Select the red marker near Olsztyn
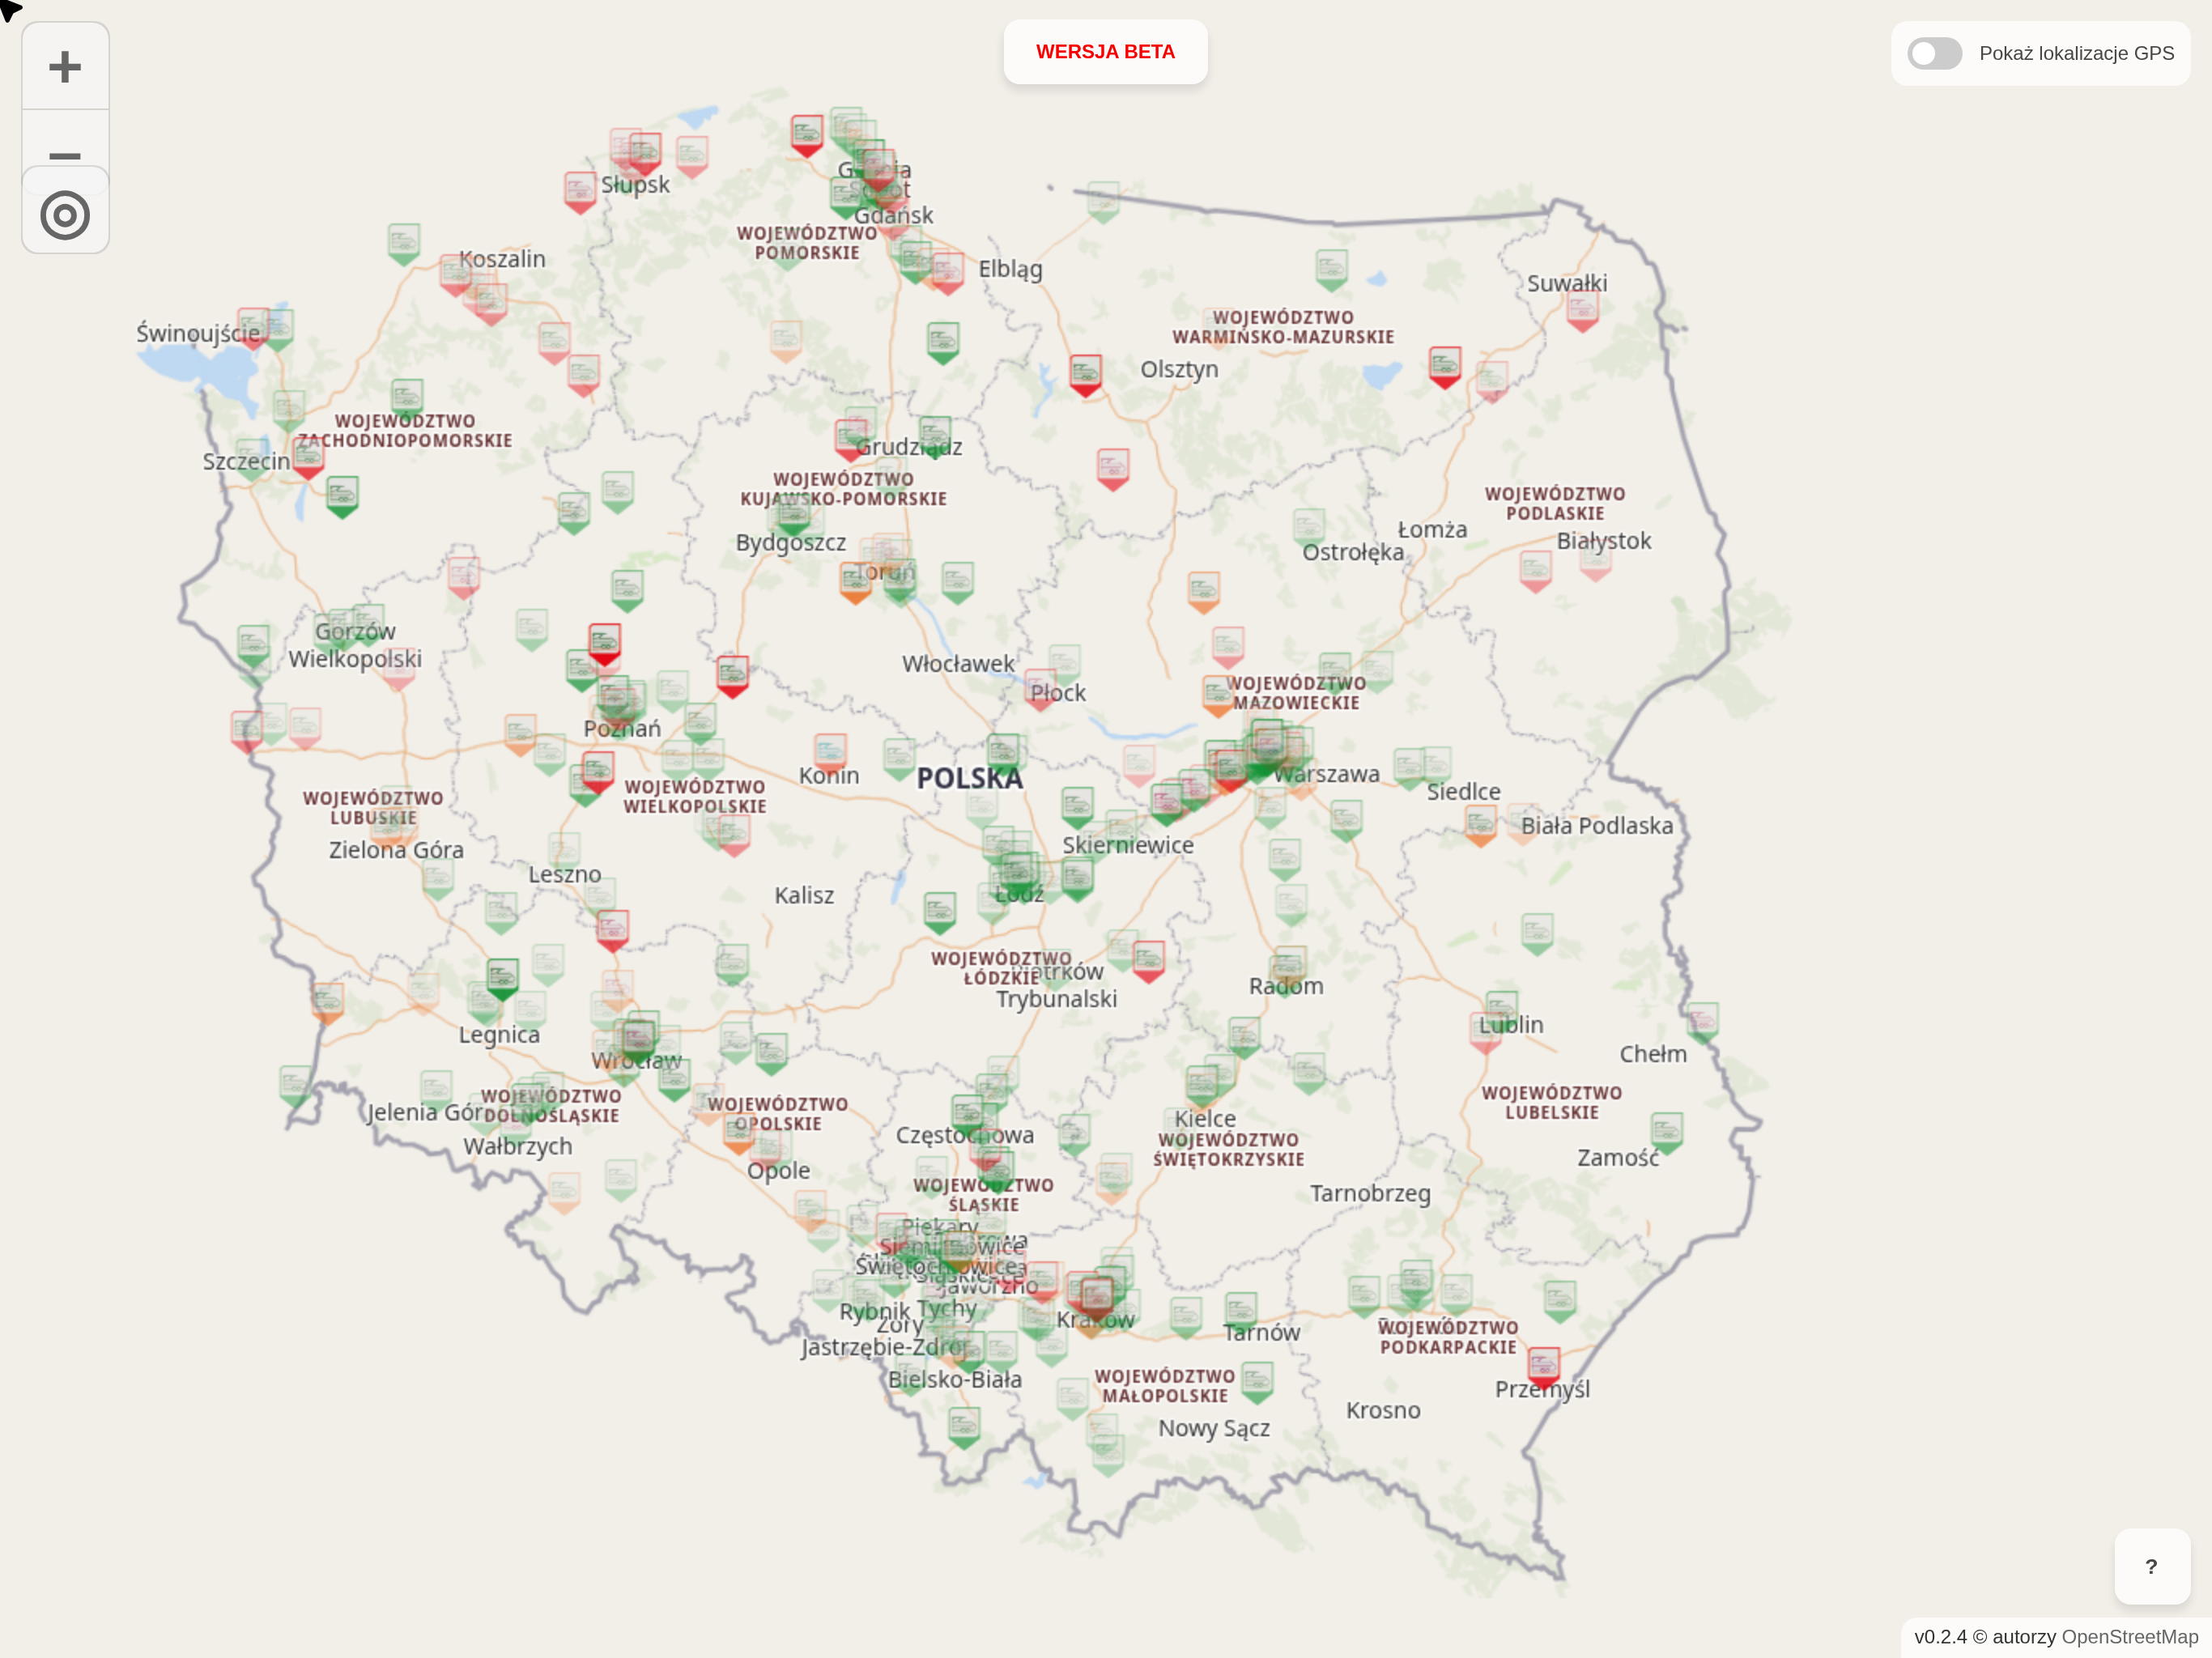The height and width of the screenshot is (1658, 2212). point(1085,374)
